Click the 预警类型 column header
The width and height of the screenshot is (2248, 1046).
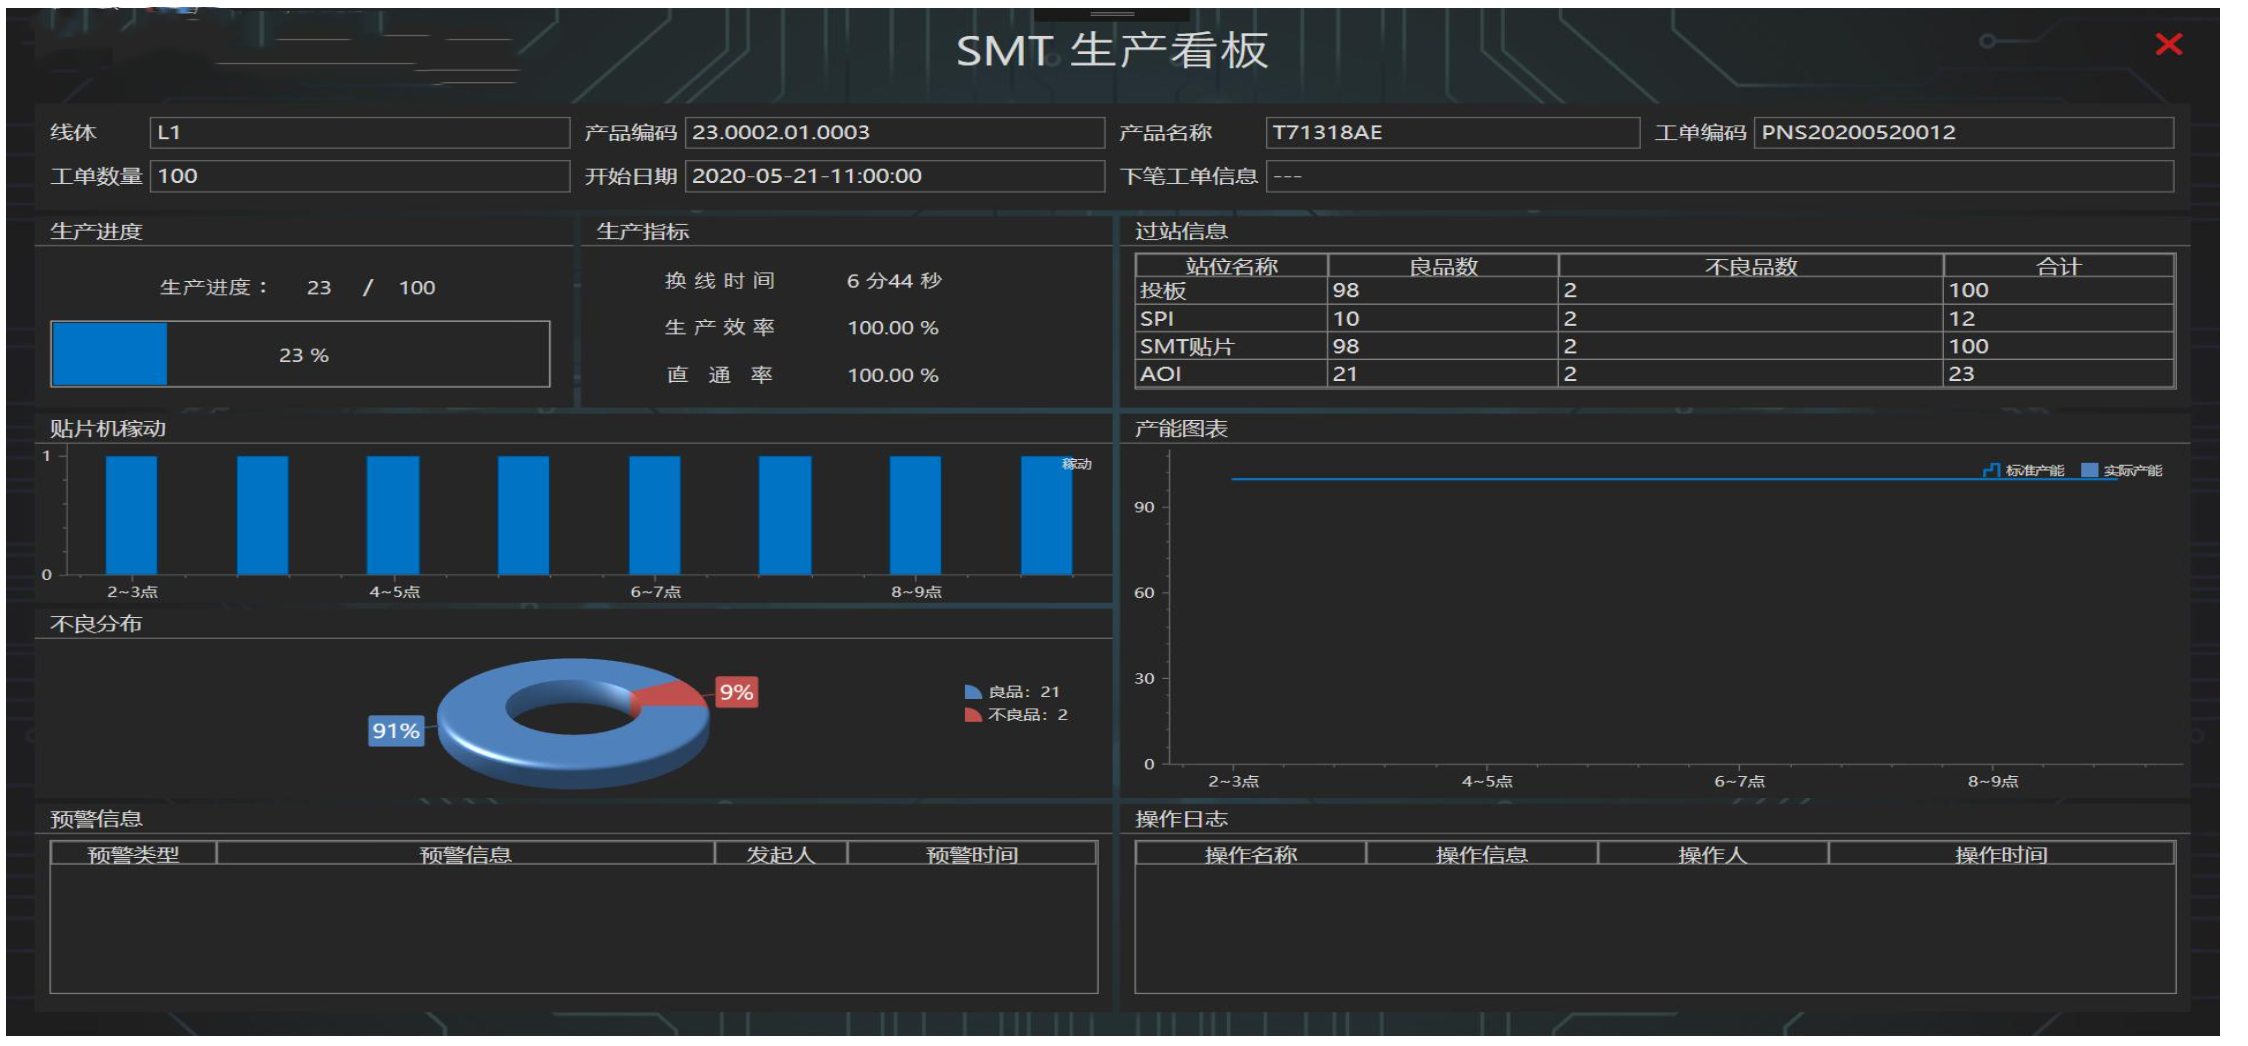pyautogui.click(x=133, y=854)
